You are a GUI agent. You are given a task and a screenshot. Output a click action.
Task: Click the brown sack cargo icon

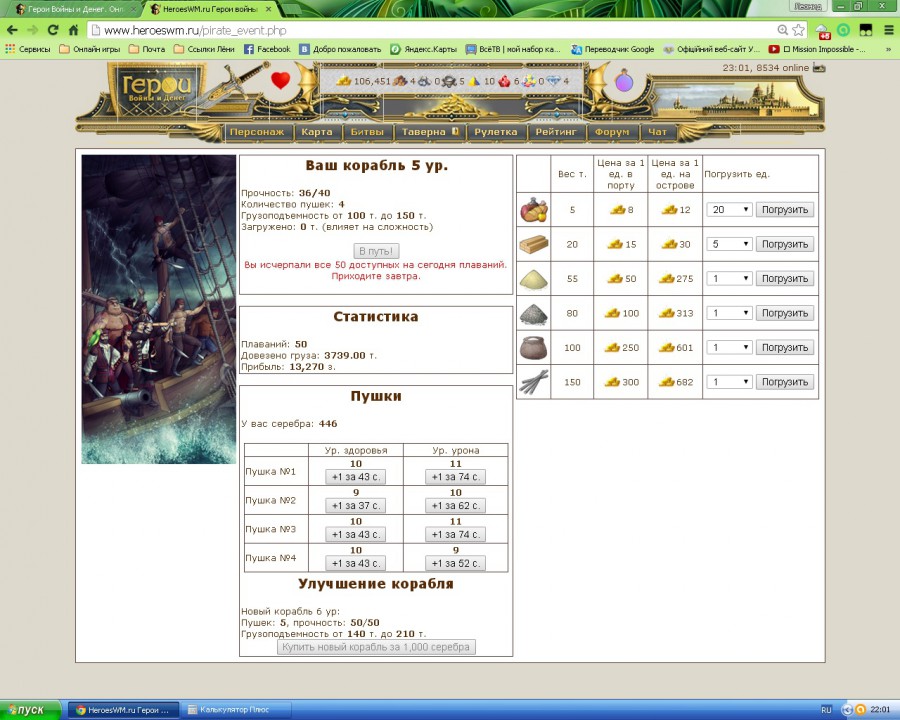(x=534, y=347)
